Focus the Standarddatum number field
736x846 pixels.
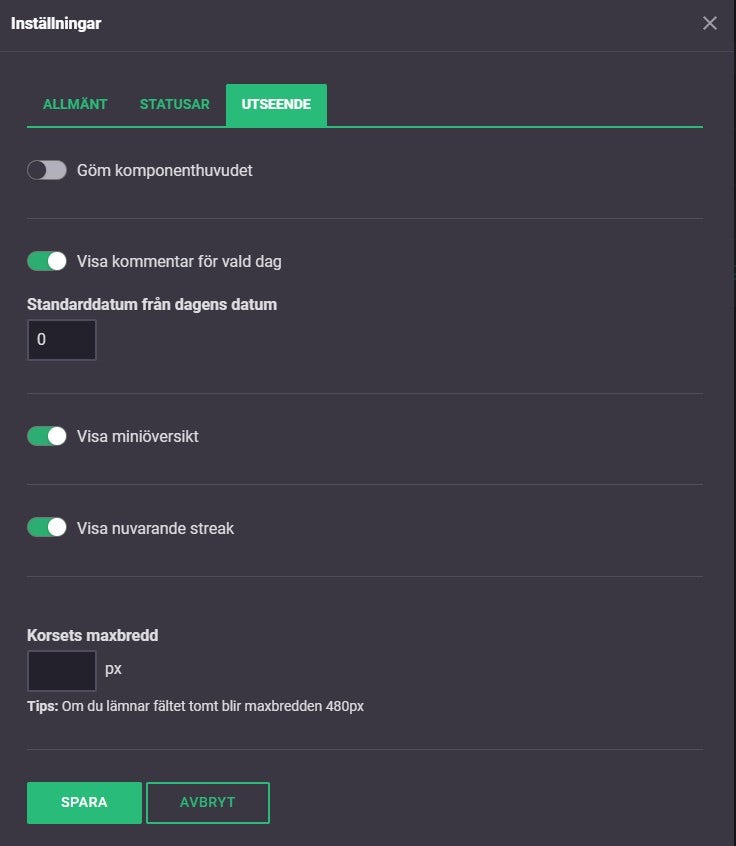click(x=61, y=340)
